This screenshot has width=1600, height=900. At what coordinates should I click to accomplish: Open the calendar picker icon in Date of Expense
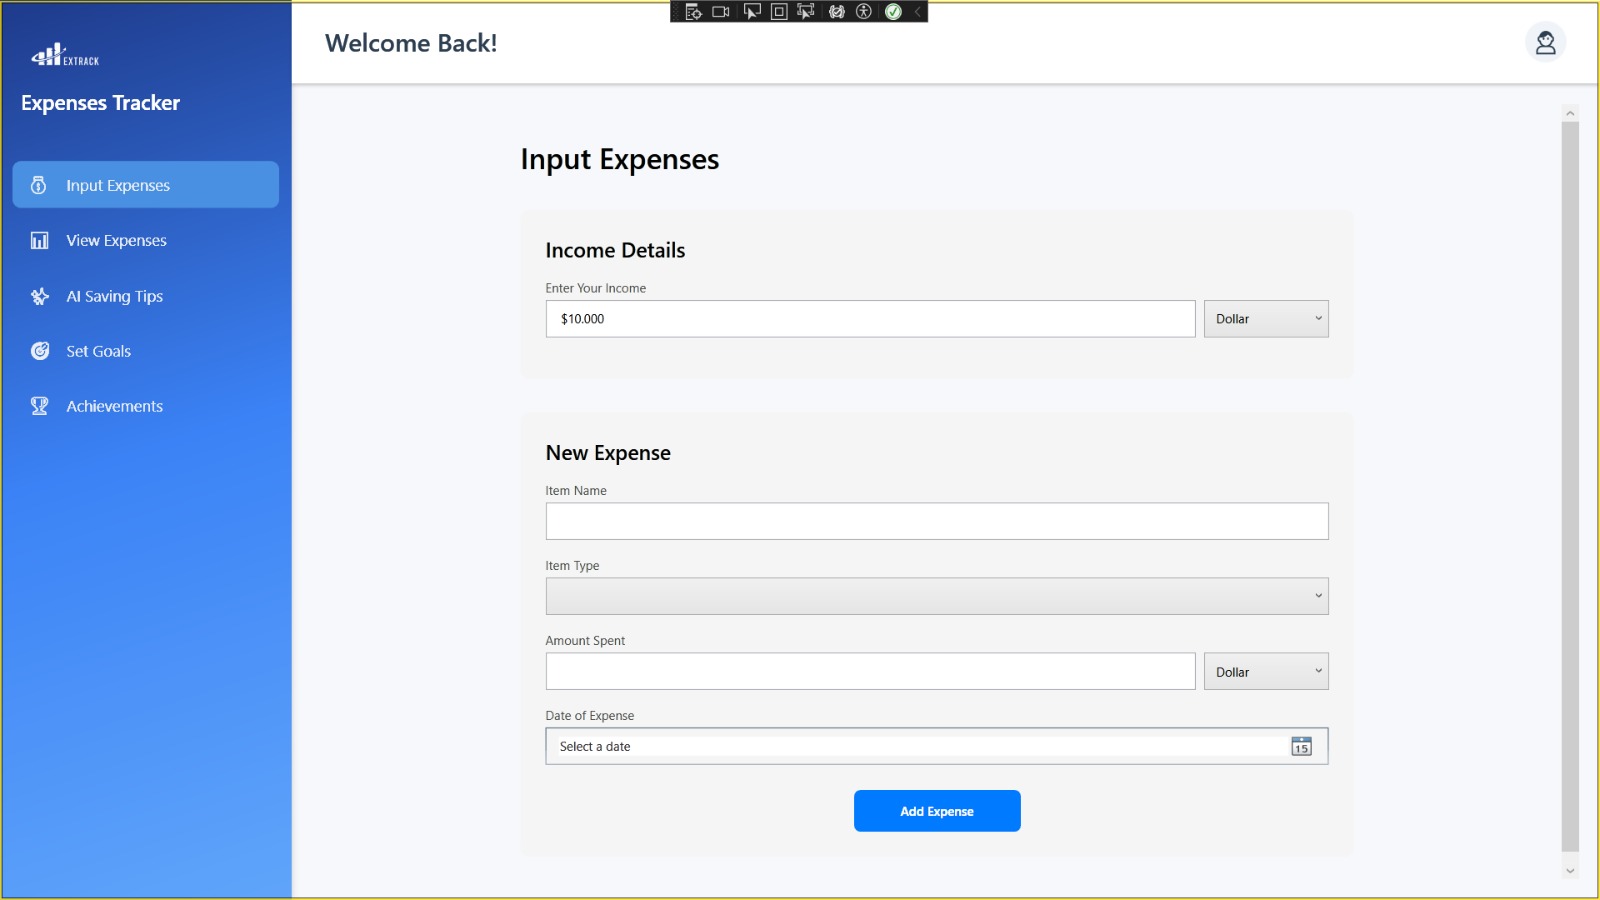pos(1301,747)
